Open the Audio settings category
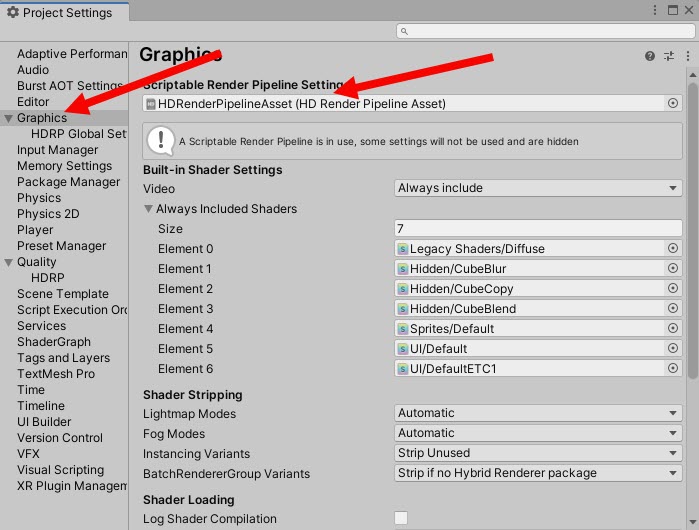The height and width of the screenshot is (530, 699). point(33,70)
